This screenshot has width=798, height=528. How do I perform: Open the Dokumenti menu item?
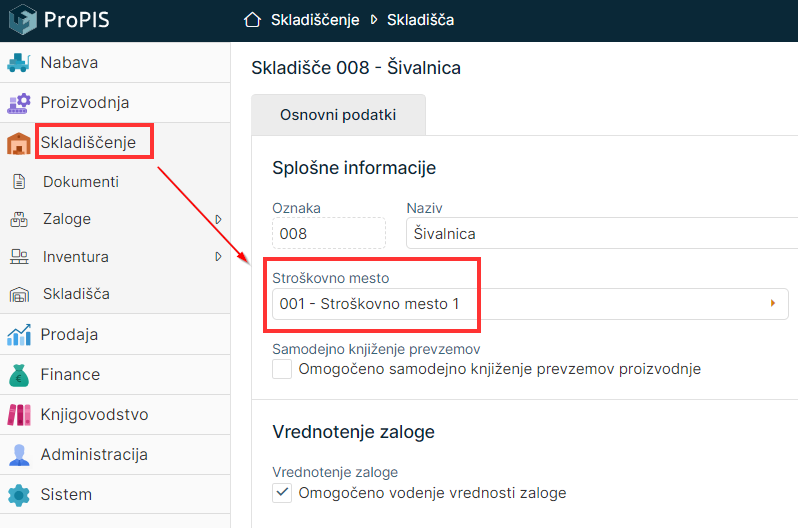[x=80, y=182]
